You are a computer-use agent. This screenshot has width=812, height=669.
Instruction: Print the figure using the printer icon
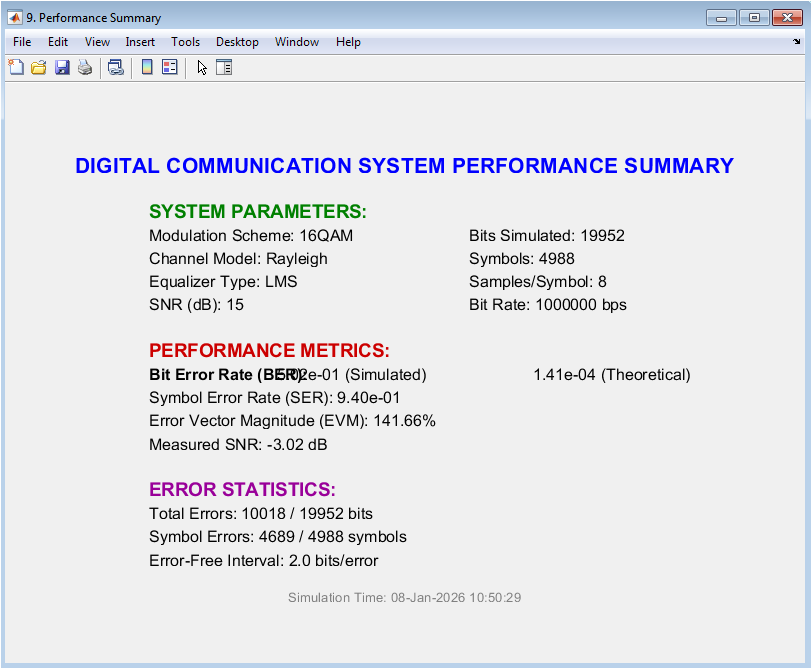click(85, 68)
